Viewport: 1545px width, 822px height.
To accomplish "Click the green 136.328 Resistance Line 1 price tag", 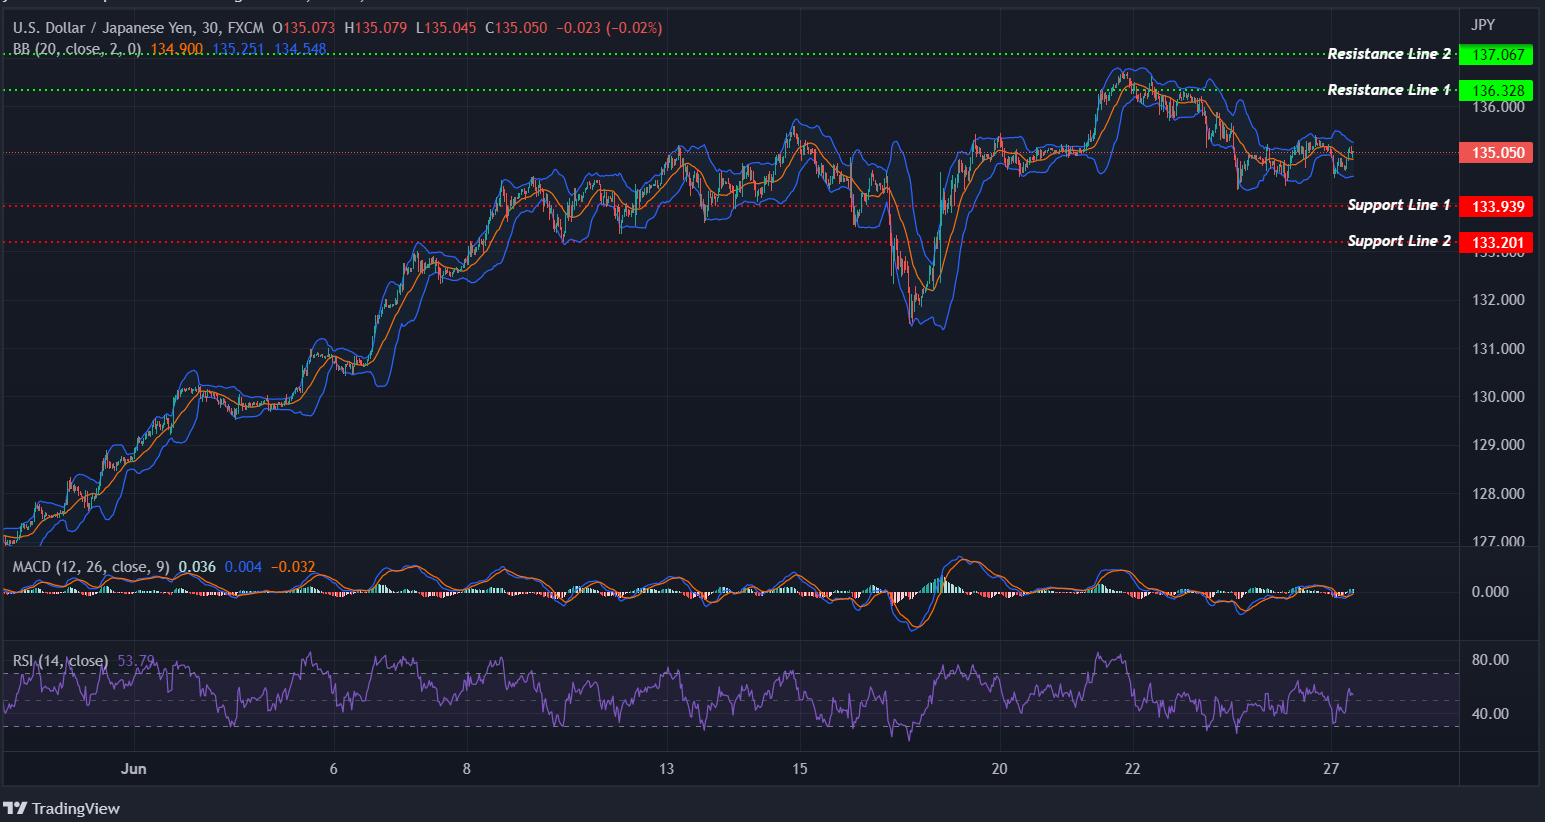I will [x=1495, y=90].
